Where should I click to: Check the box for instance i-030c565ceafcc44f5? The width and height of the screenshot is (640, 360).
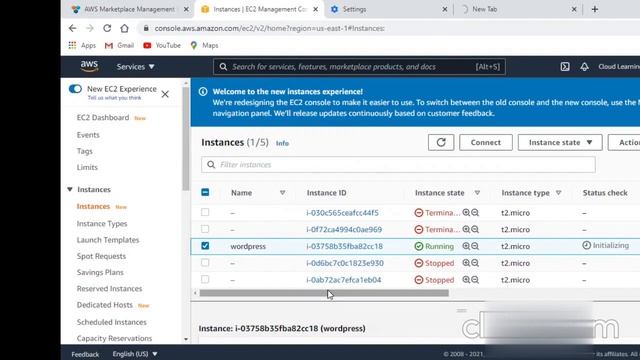tap(205, 212)
